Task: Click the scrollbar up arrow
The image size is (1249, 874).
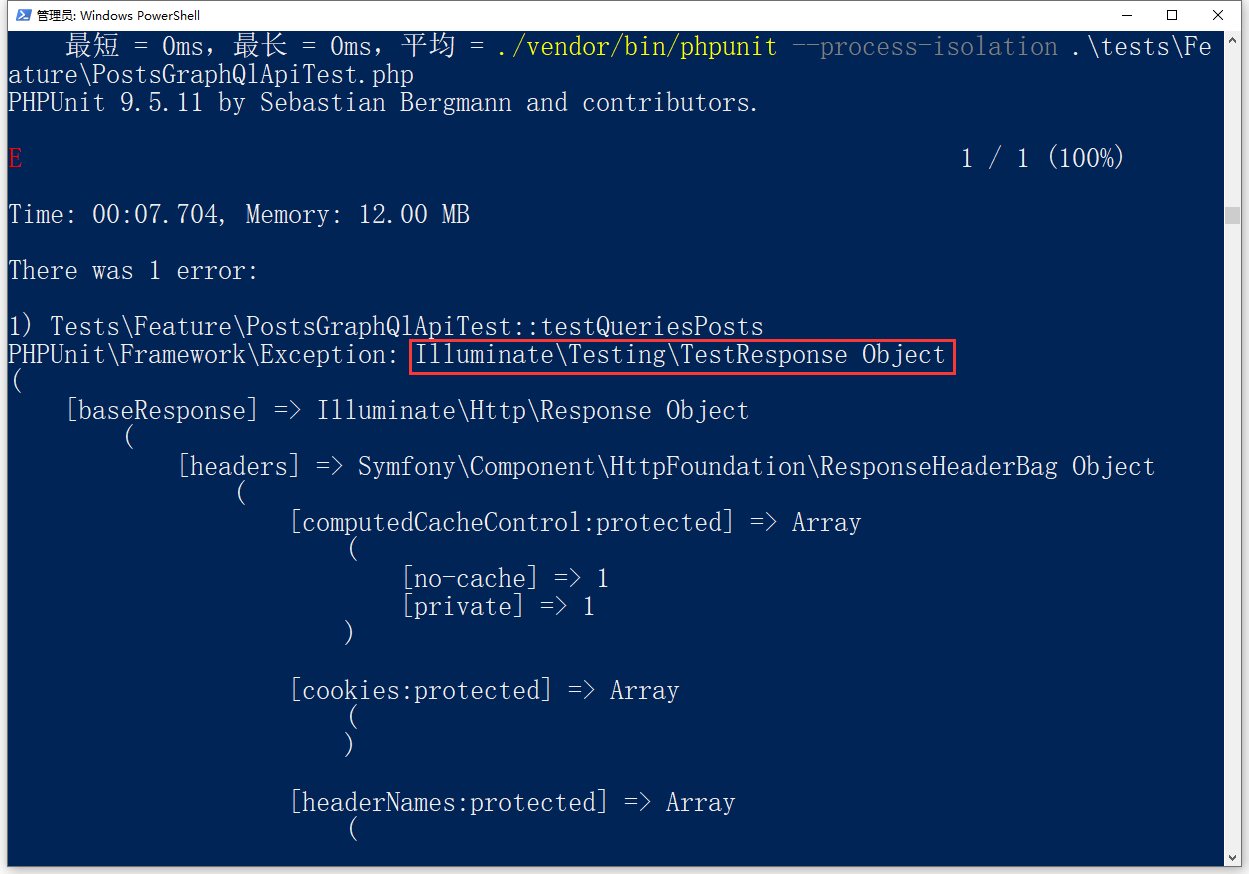Action: click(x=1232, y=40)
